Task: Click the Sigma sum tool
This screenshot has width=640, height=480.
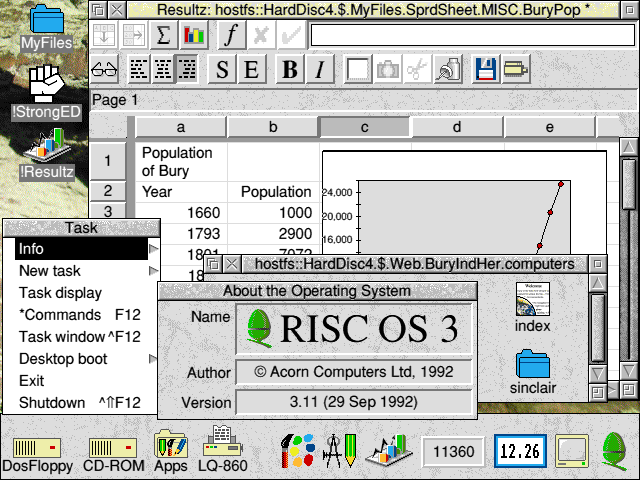Action: [163, 35]
